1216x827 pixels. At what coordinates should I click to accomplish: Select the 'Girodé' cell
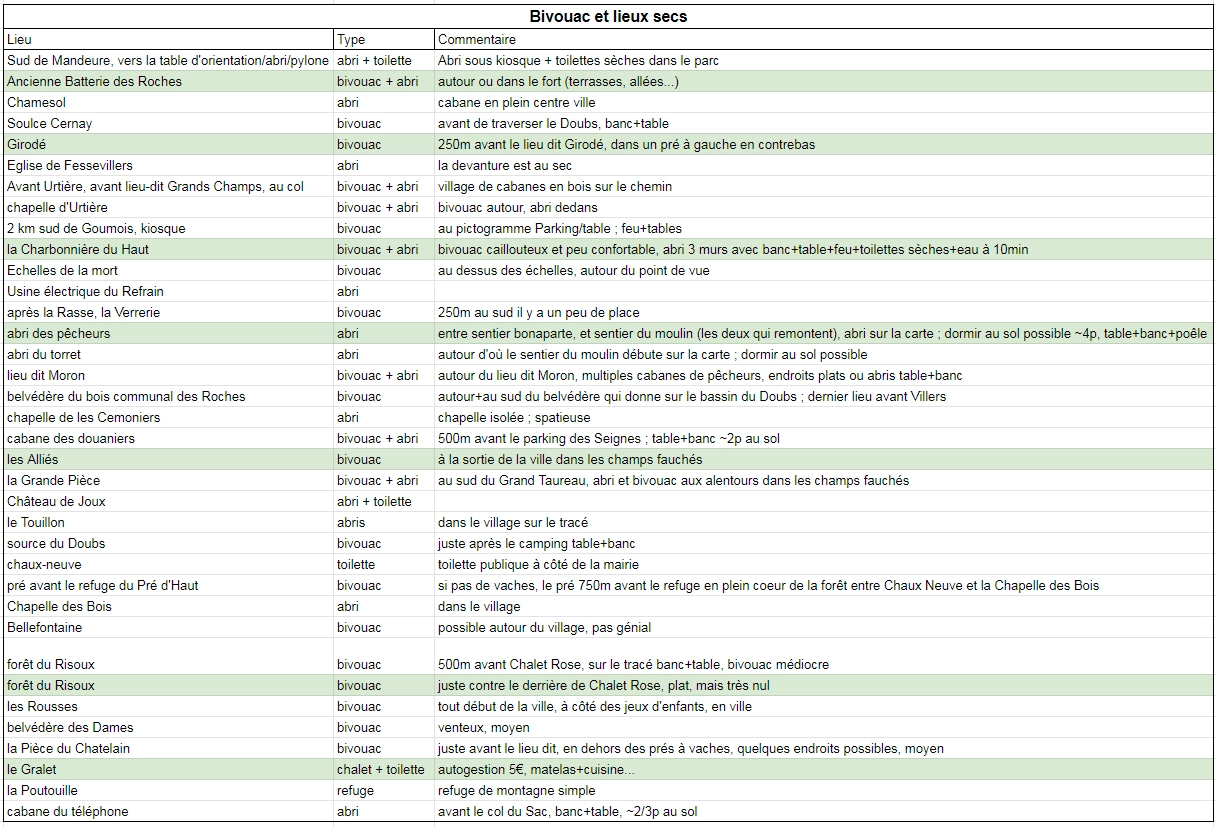169,145
